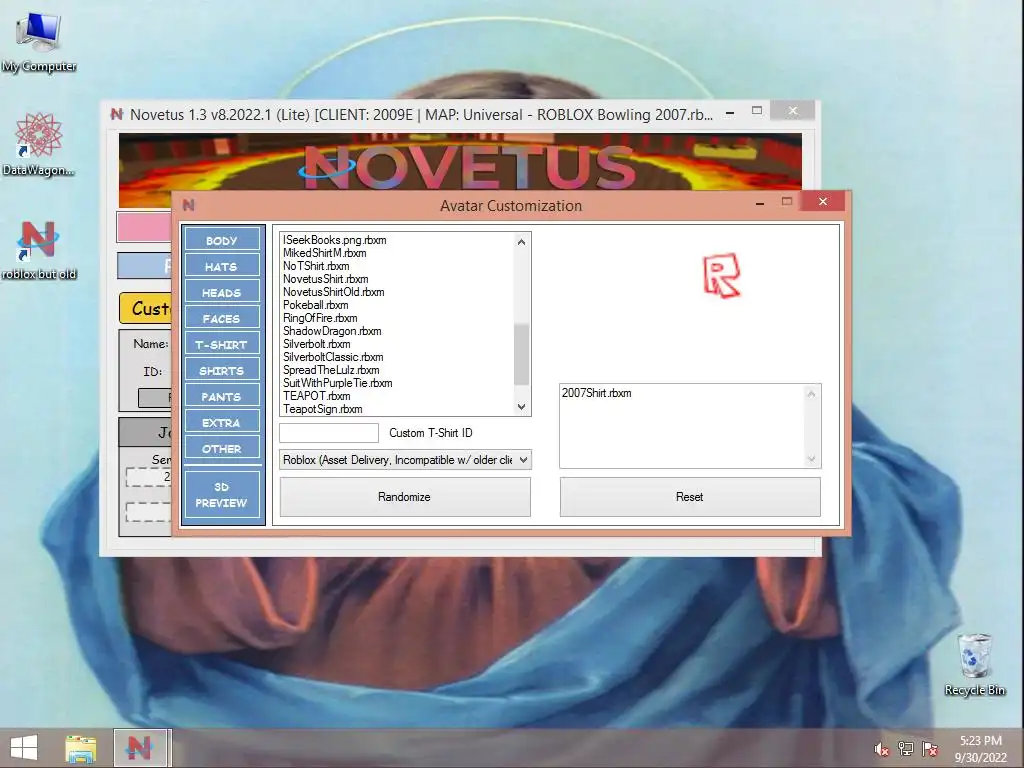Minimize the Avatar Customization window

760,202
